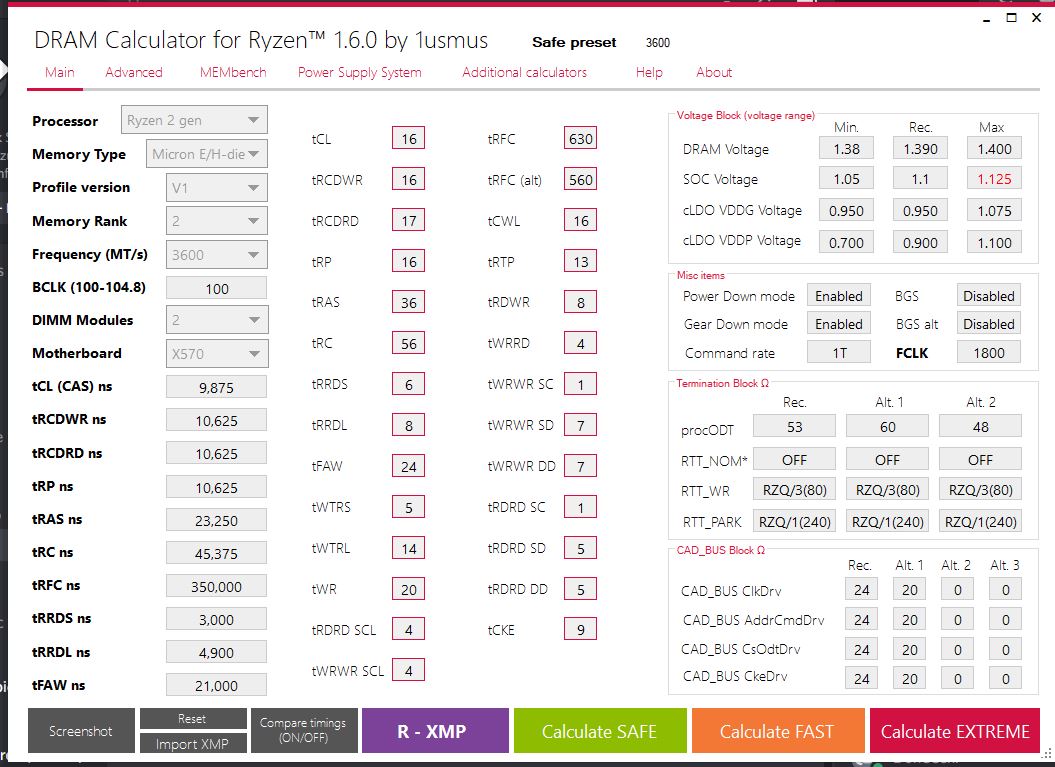
Task: Open the Help tab
Action: pyautogui.click(x=649, y=73)
